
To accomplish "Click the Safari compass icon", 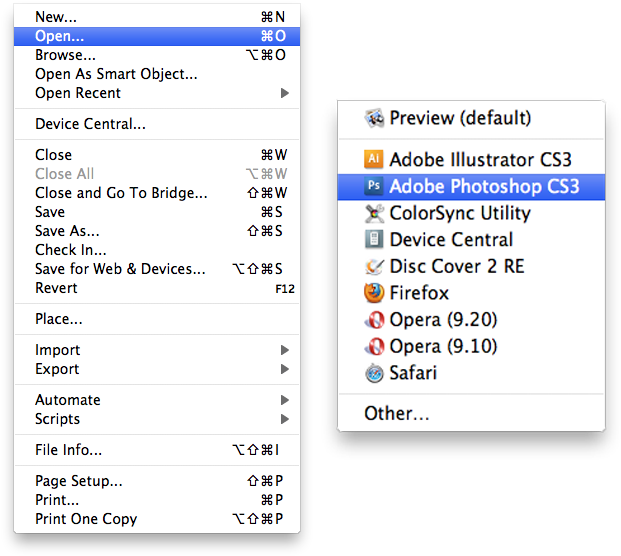I will (x=374, y=373).
